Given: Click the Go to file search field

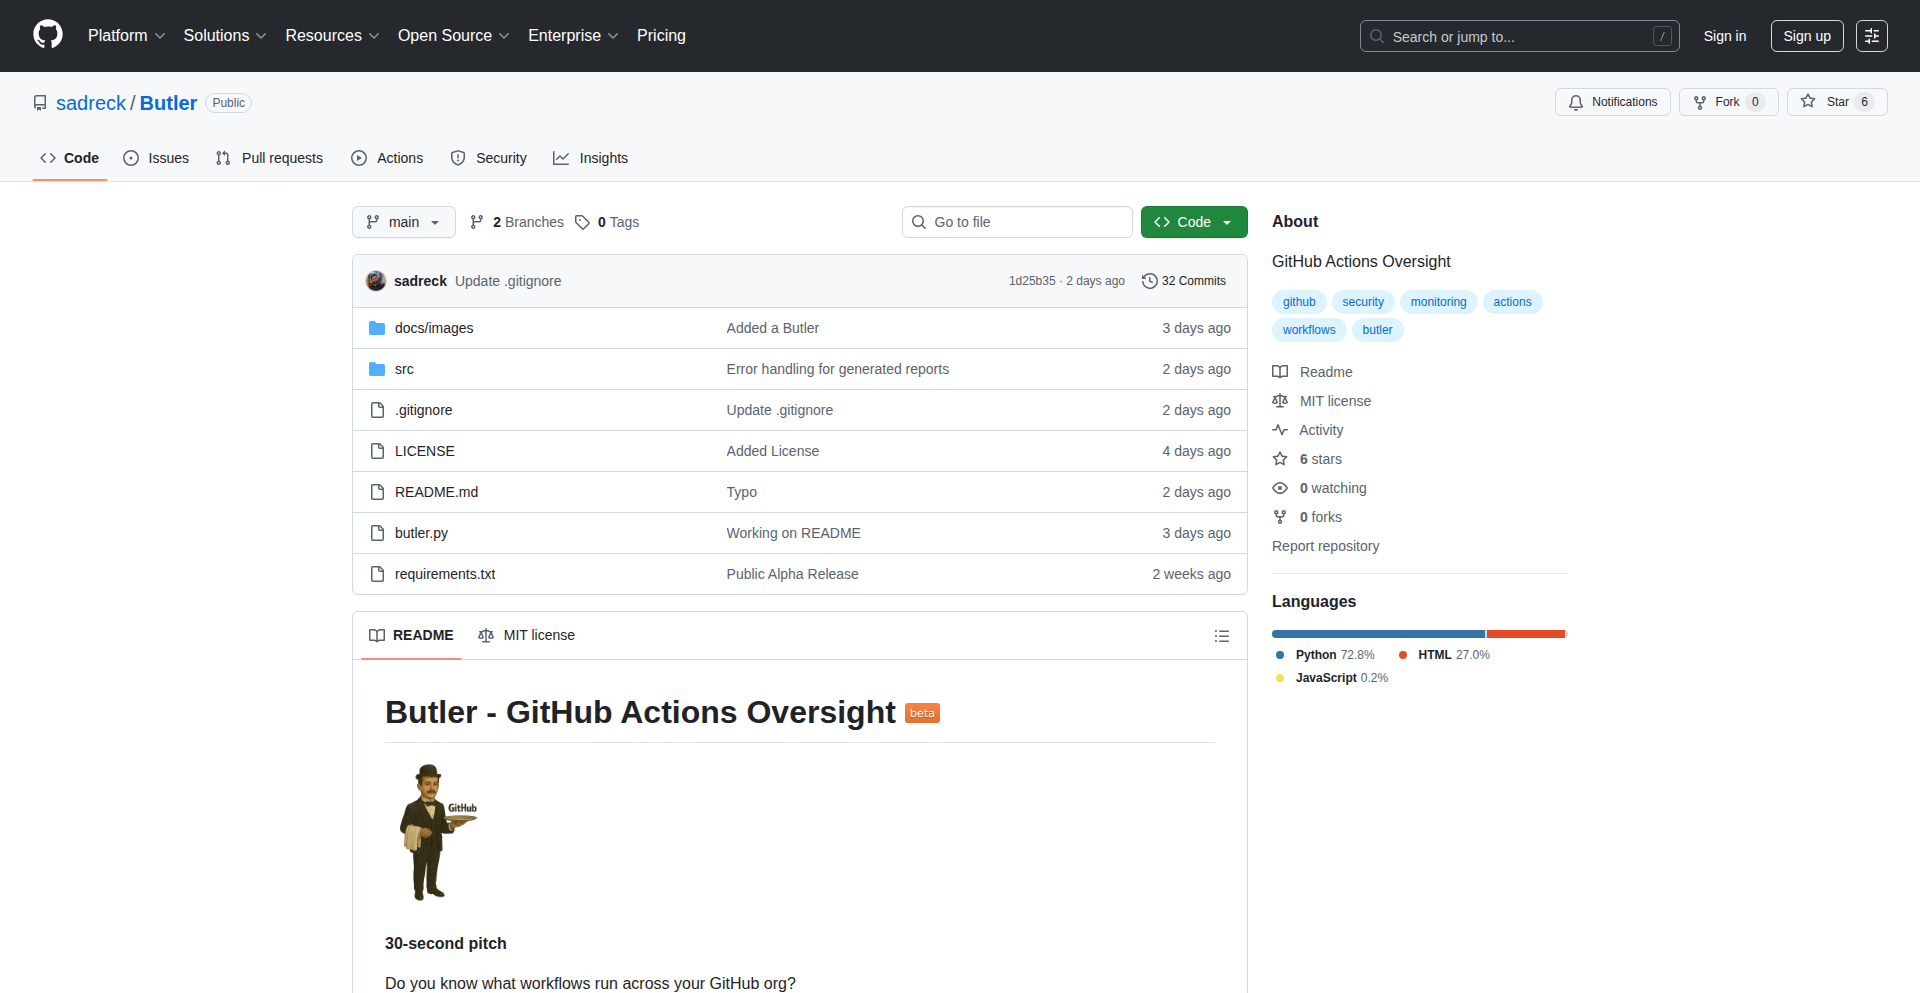Looking at the screenshot, I should pos(1017,222).
